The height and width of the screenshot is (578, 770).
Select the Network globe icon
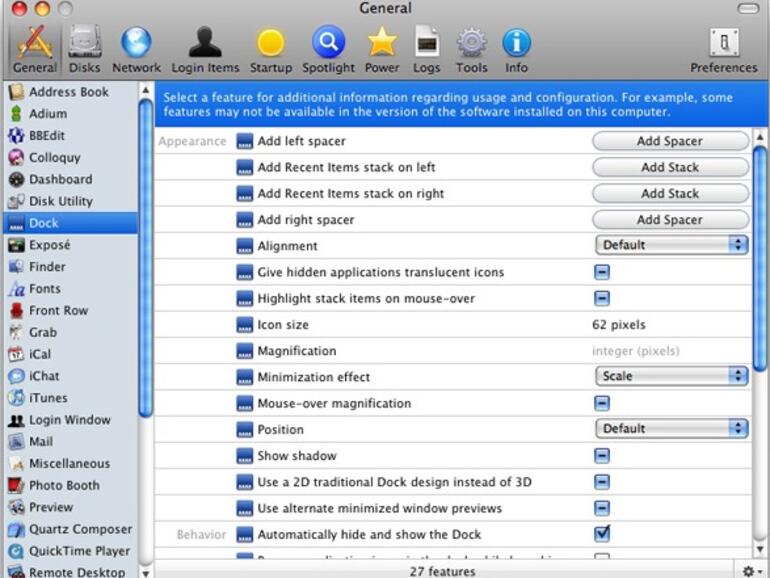pos(136,48)
